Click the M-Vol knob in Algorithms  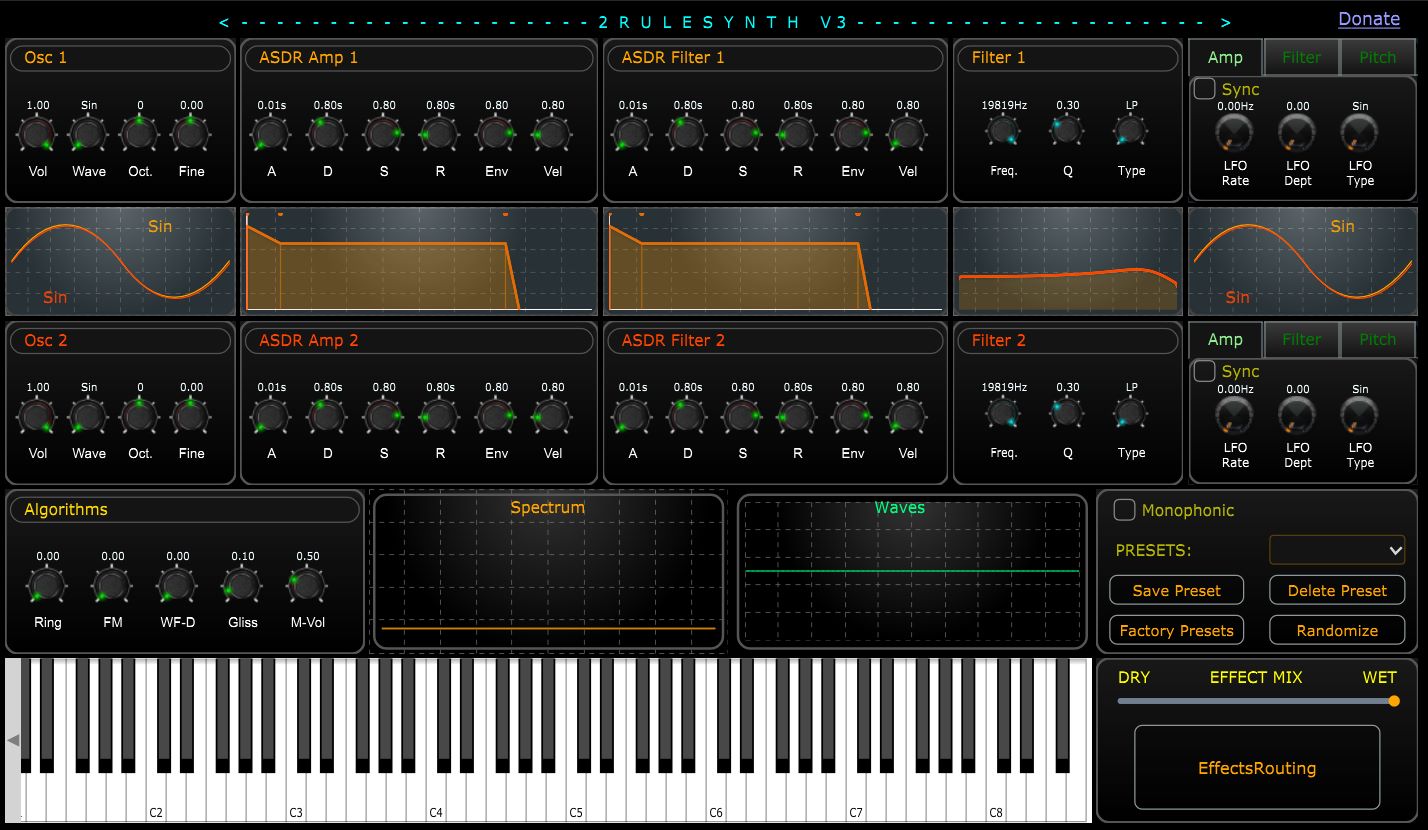click(x=307, y=584)
